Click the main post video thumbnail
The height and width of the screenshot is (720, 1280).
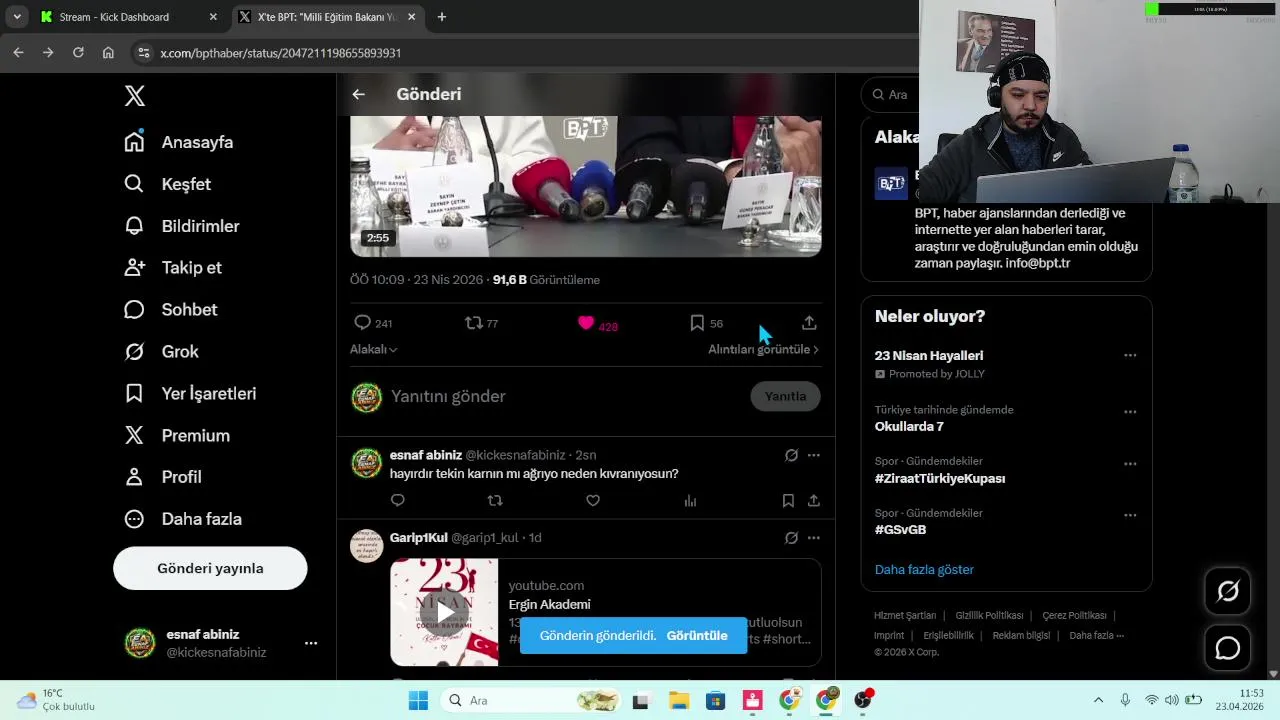click(586, 186)
